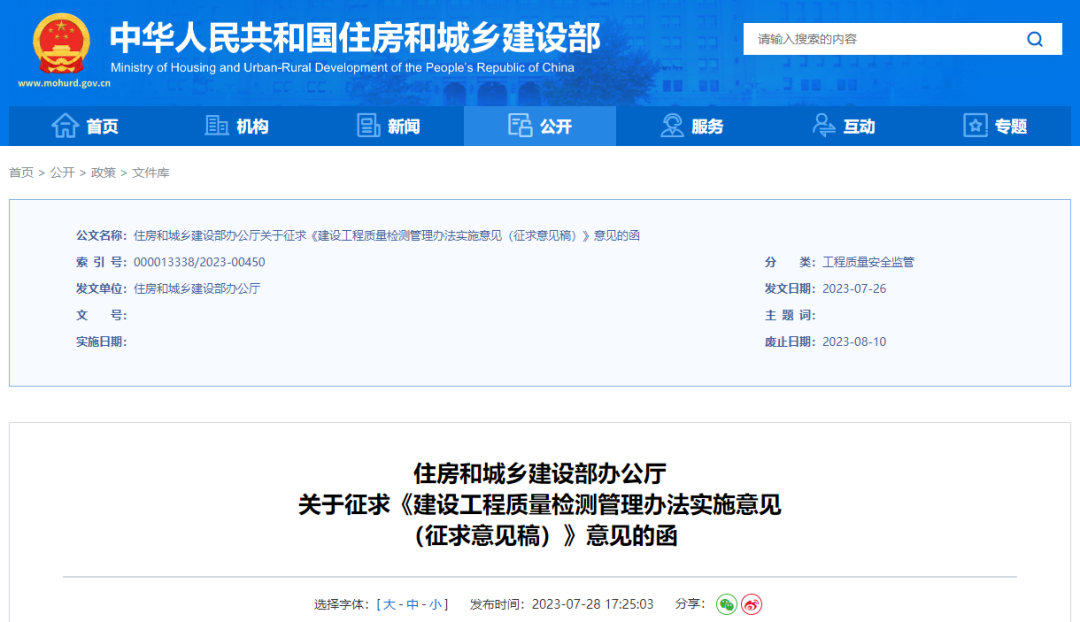This screenshot has width=1080, height=622.
Task: Click the www.mohurd.gov.cn site address text
Action: tap(64, 84)
